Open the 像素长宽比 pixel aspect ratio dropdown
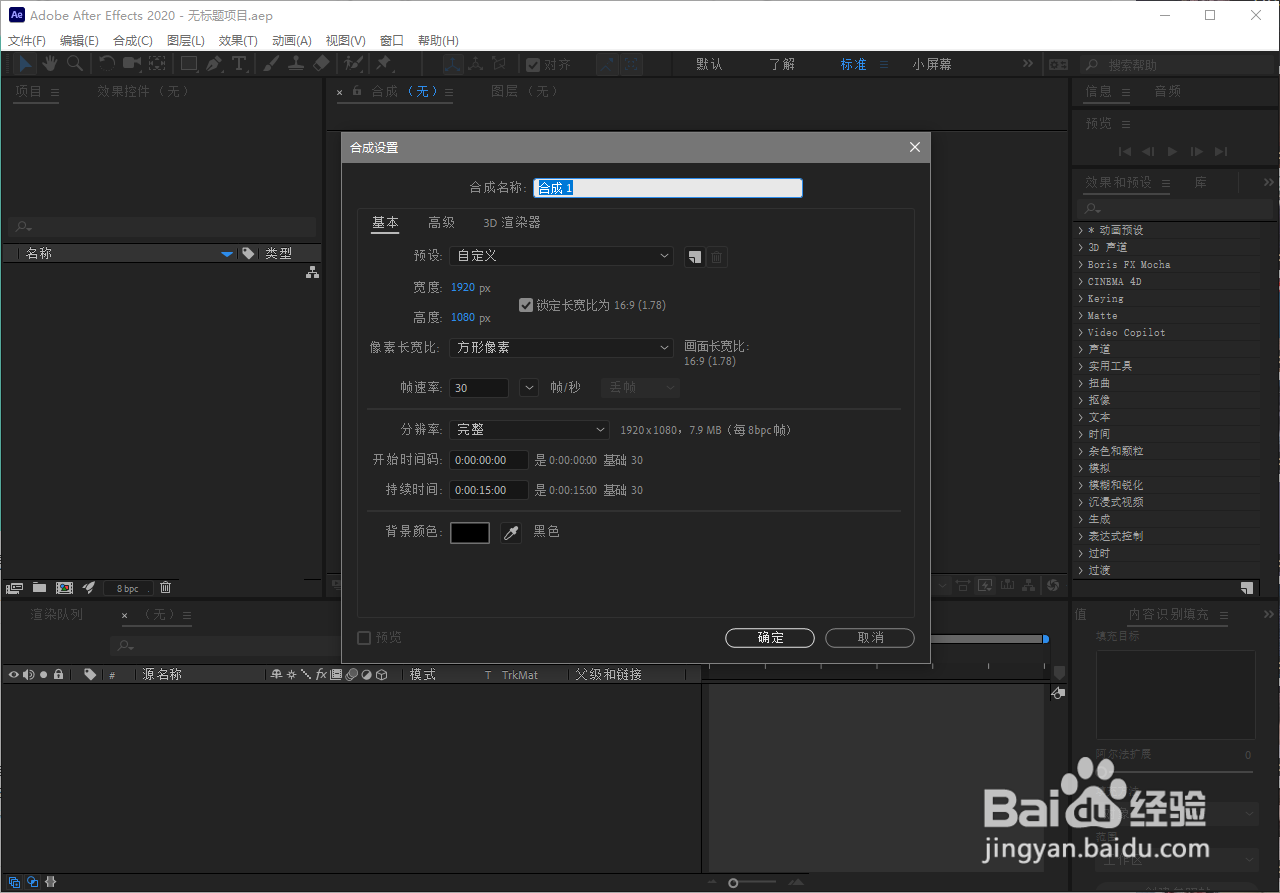This screenshot has width=1280, height=893. 561,348
